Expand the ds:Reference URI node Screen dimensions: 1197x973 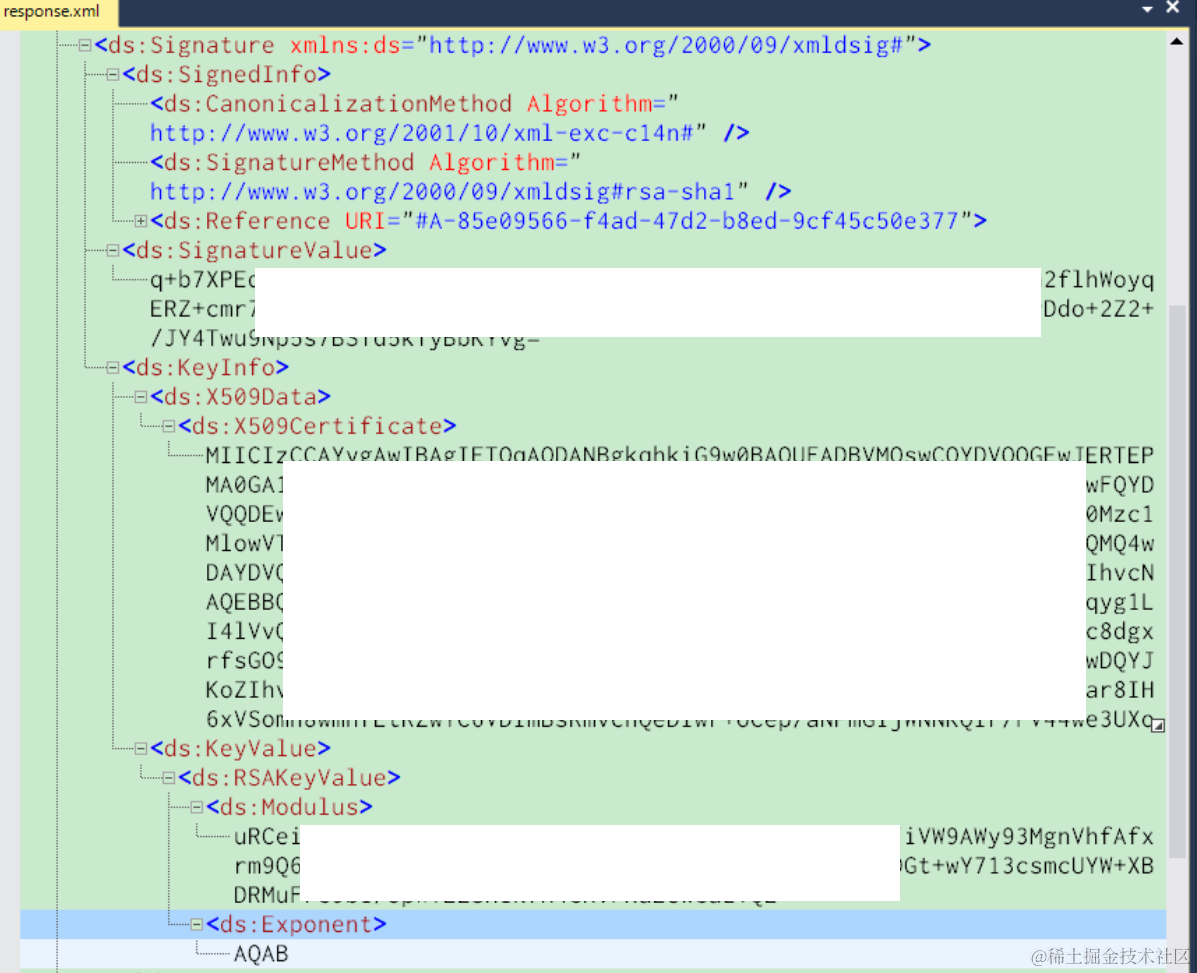pos(141,221)
